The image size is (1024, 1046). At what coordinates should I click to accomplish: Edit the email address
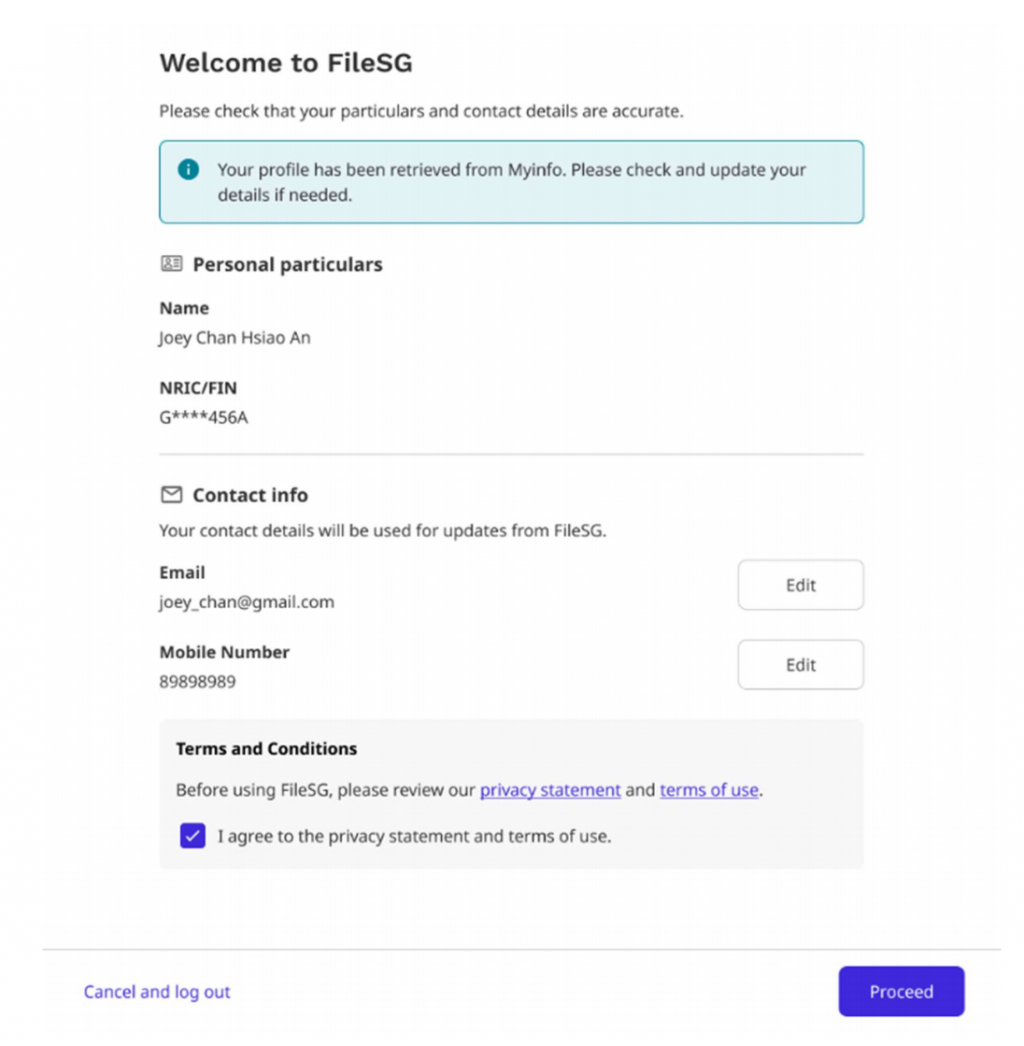click(800, 585)
